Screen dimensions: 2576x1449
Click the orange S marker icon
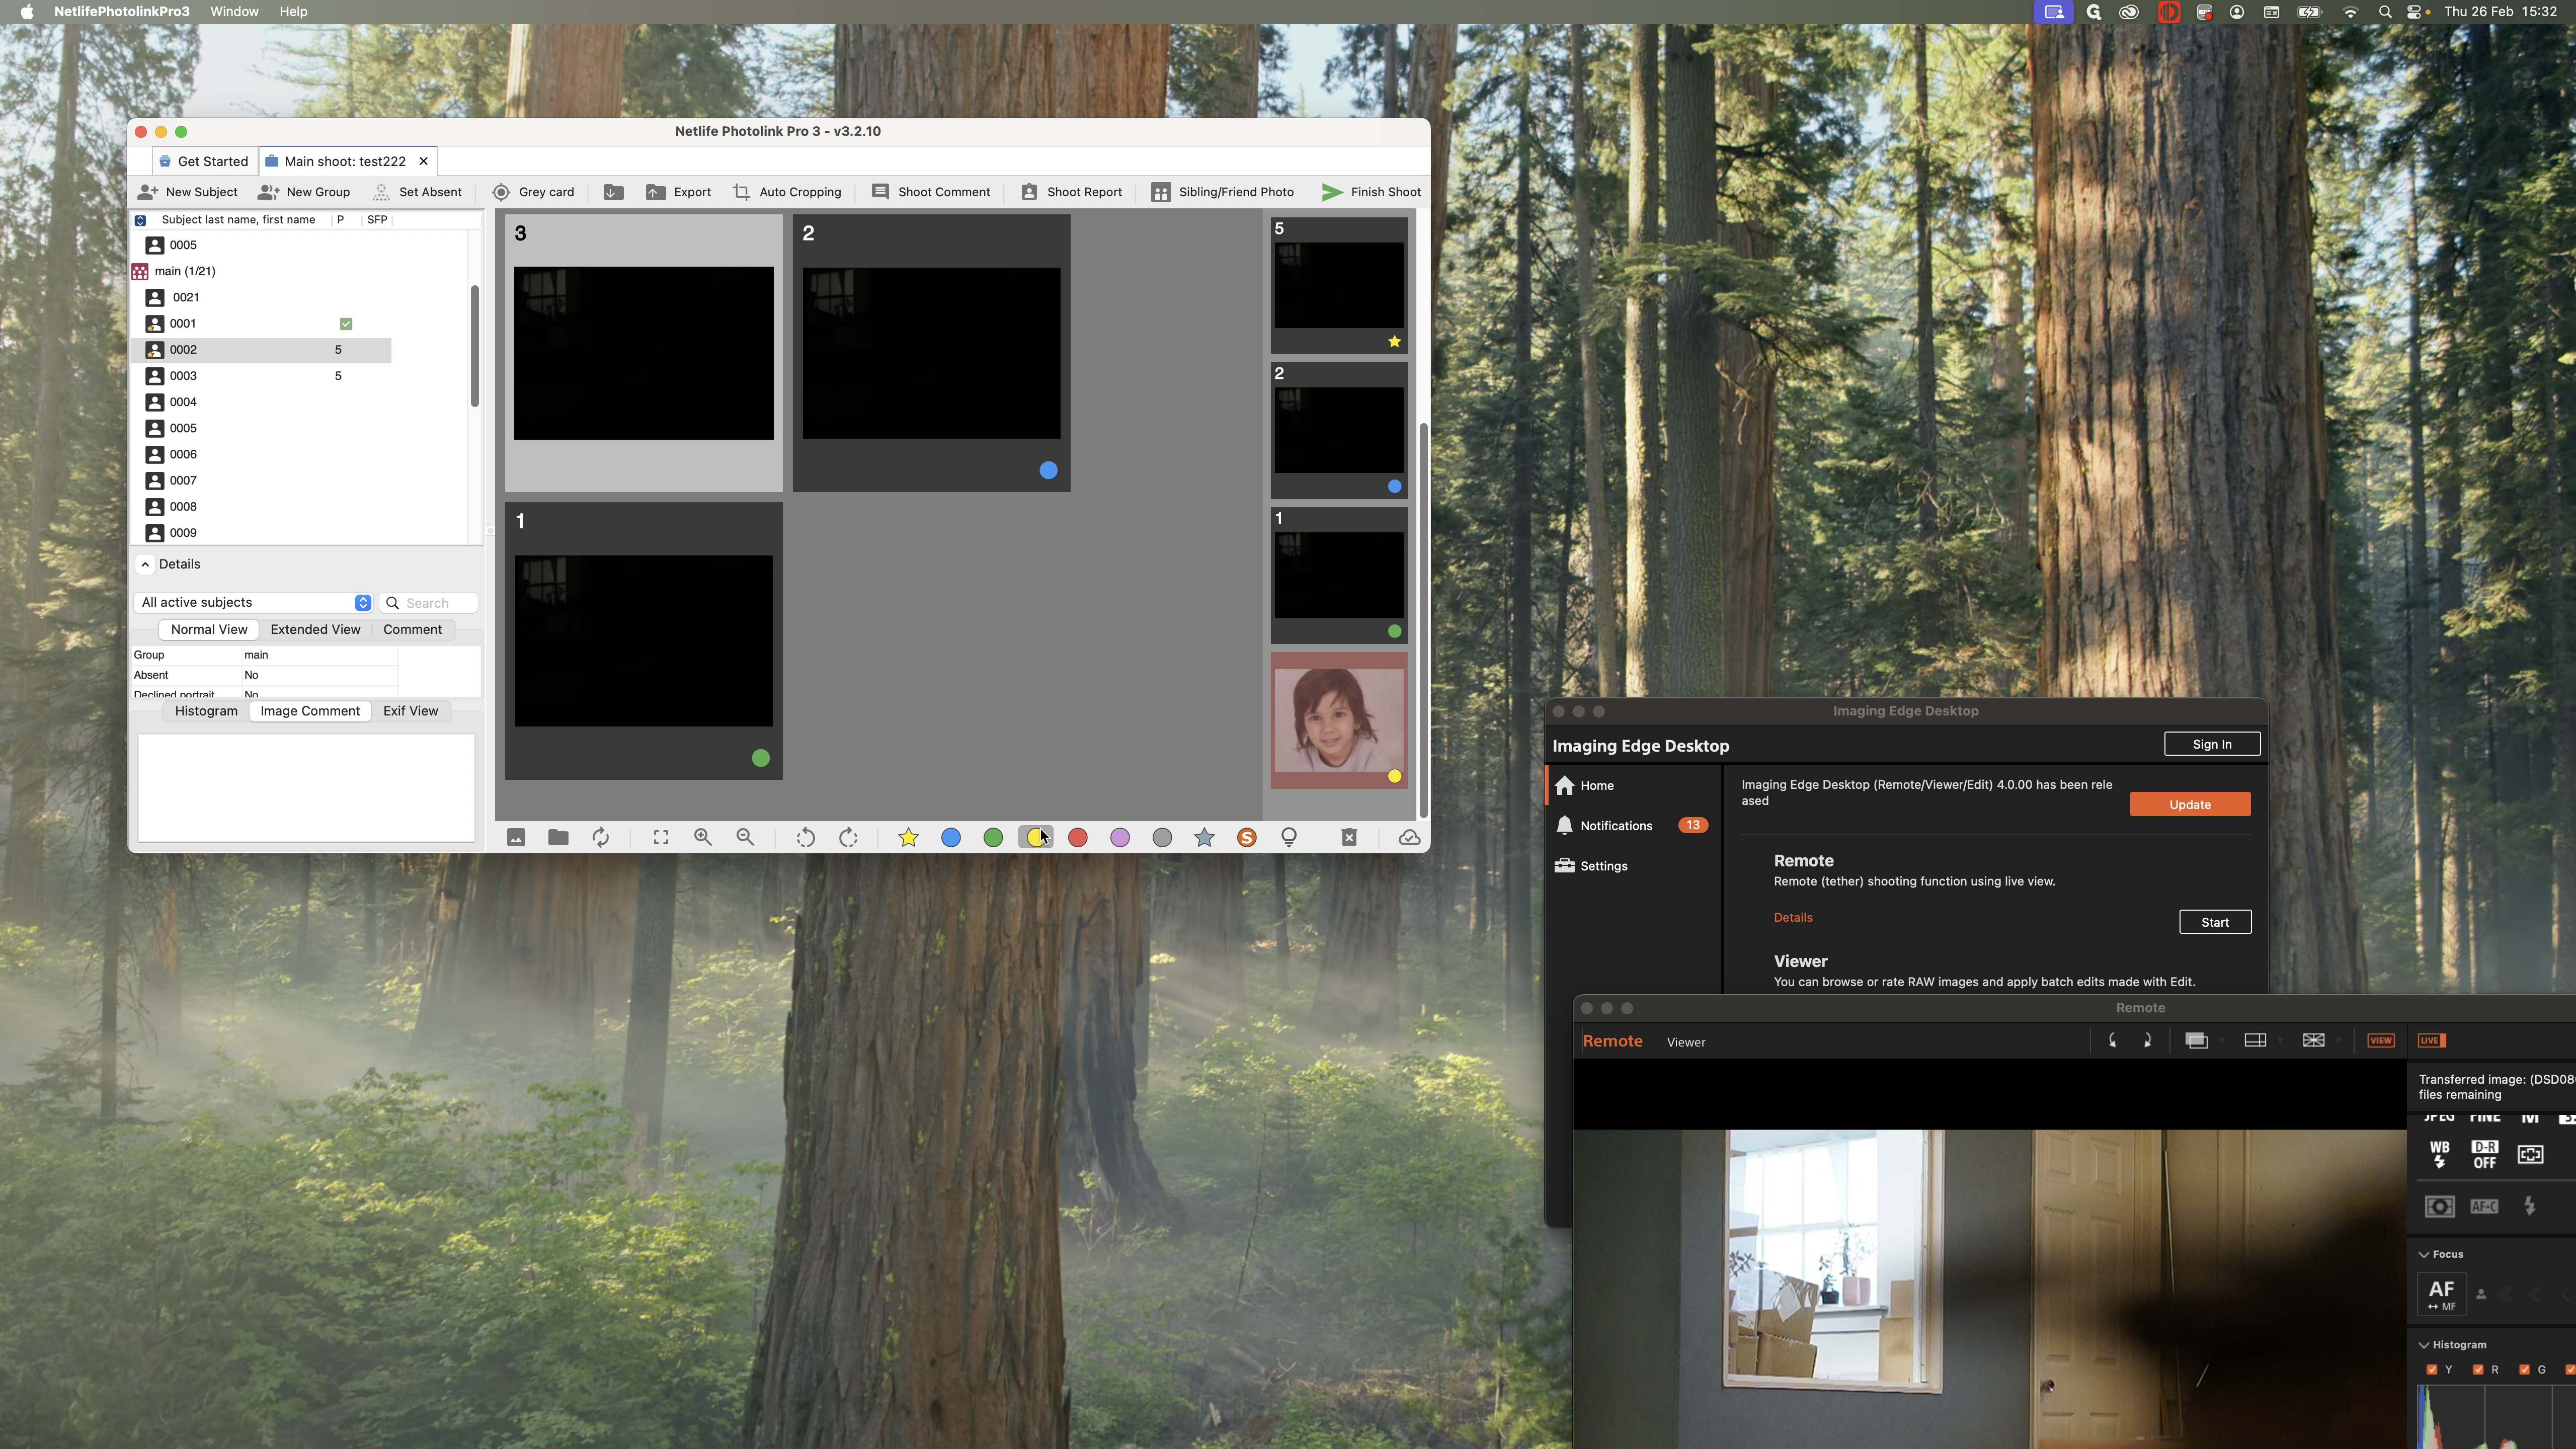tap(1246, 838)
